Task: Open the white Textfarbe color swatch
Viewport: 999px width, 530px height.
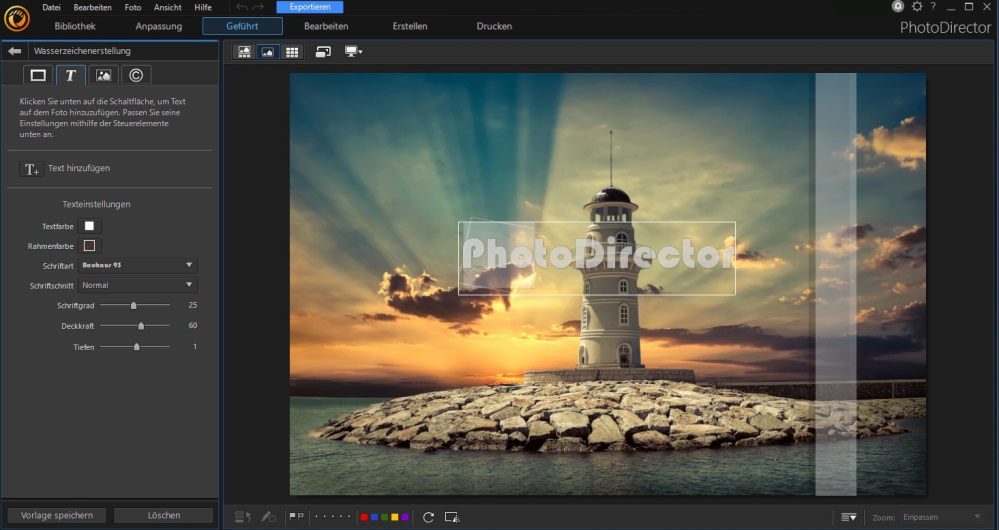Action: coord(89,226)
